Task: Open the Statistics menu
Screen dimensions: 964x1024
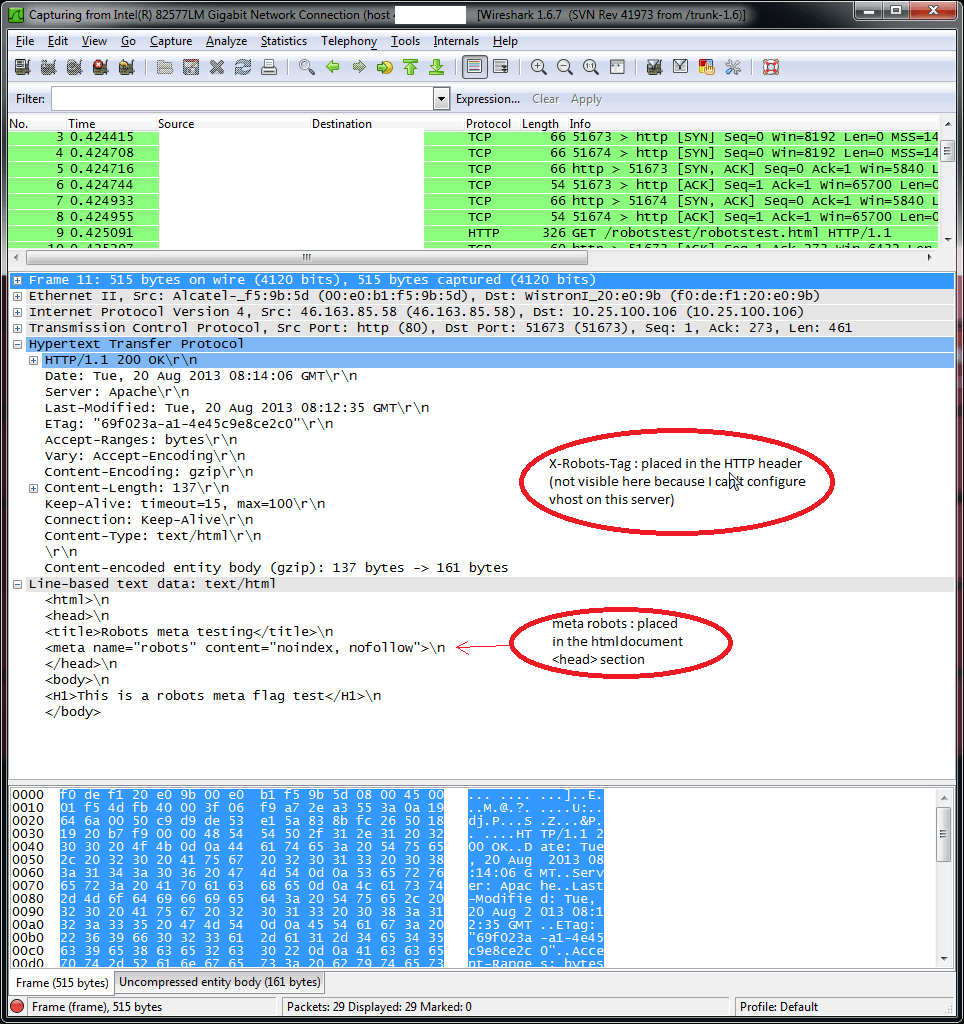Action: 284,41
